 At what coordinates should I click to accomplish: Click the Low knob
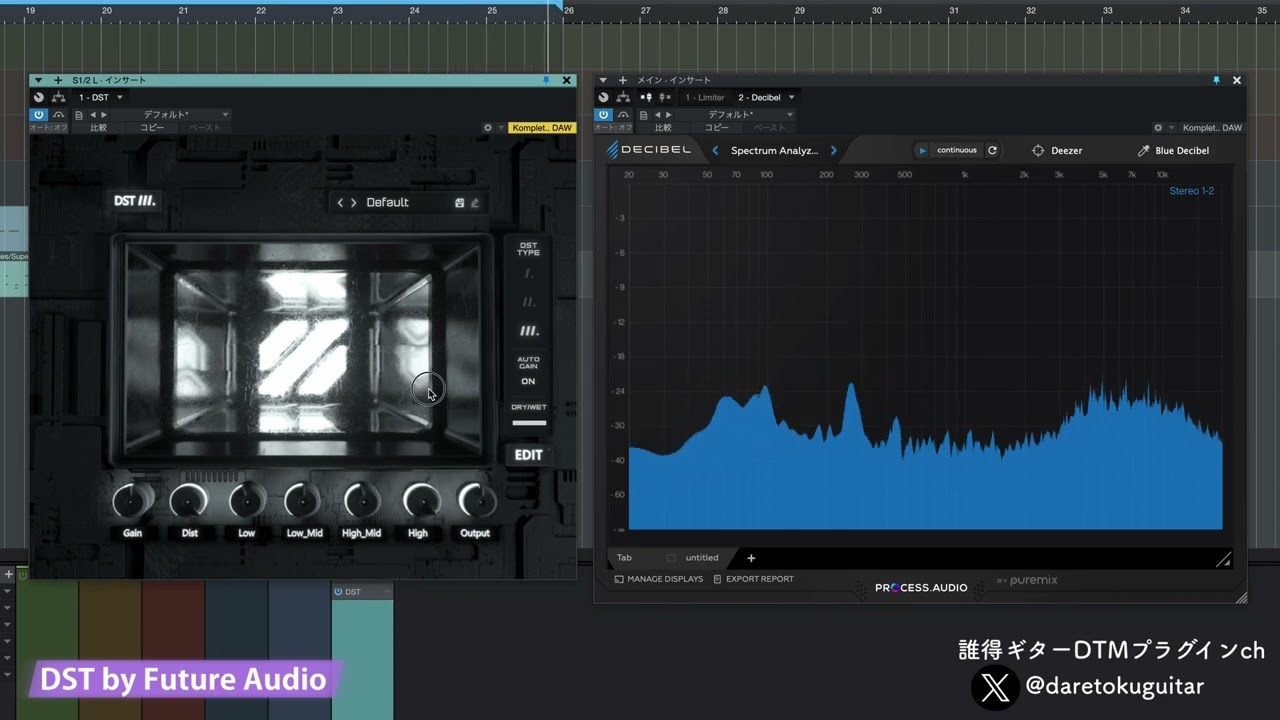pos(247,500)
